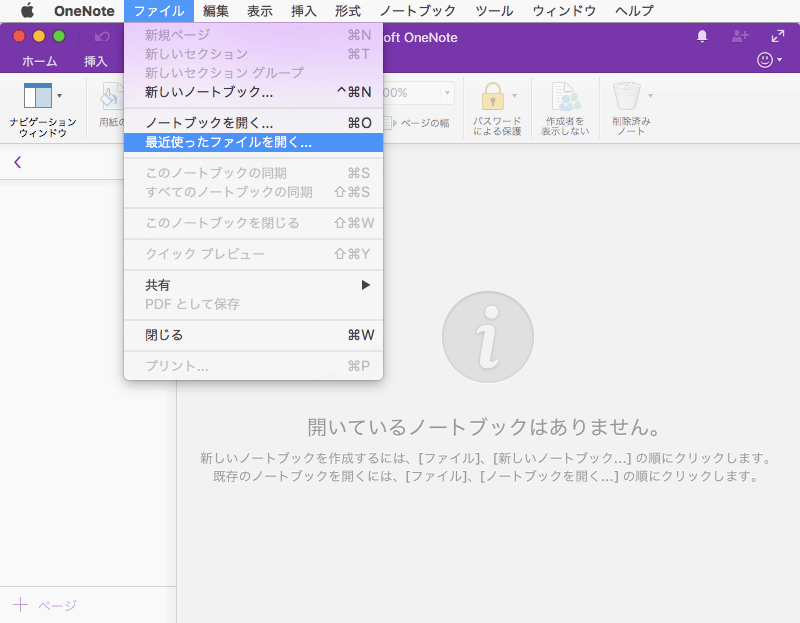This screenshot has height=623, width=800.
Task: Add a page with + ページ
Action: 45,605
